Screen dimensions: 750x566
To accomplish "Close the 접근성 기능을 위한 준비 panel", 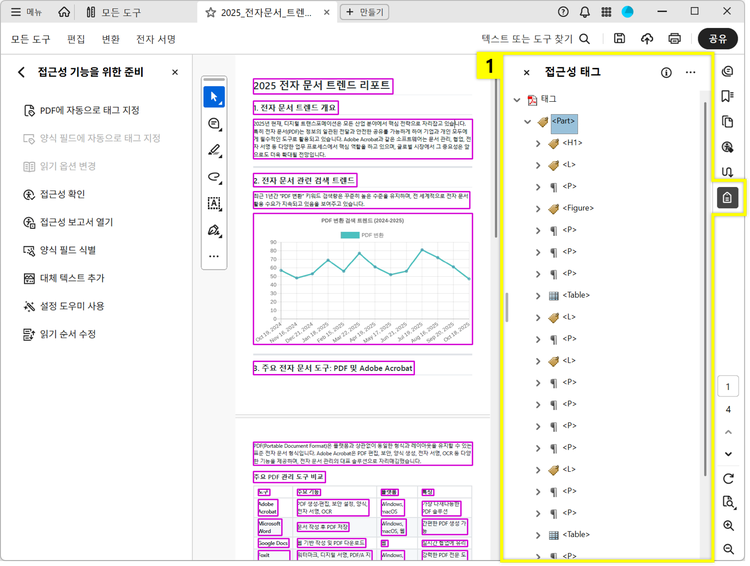I will (x=175, y=72).
